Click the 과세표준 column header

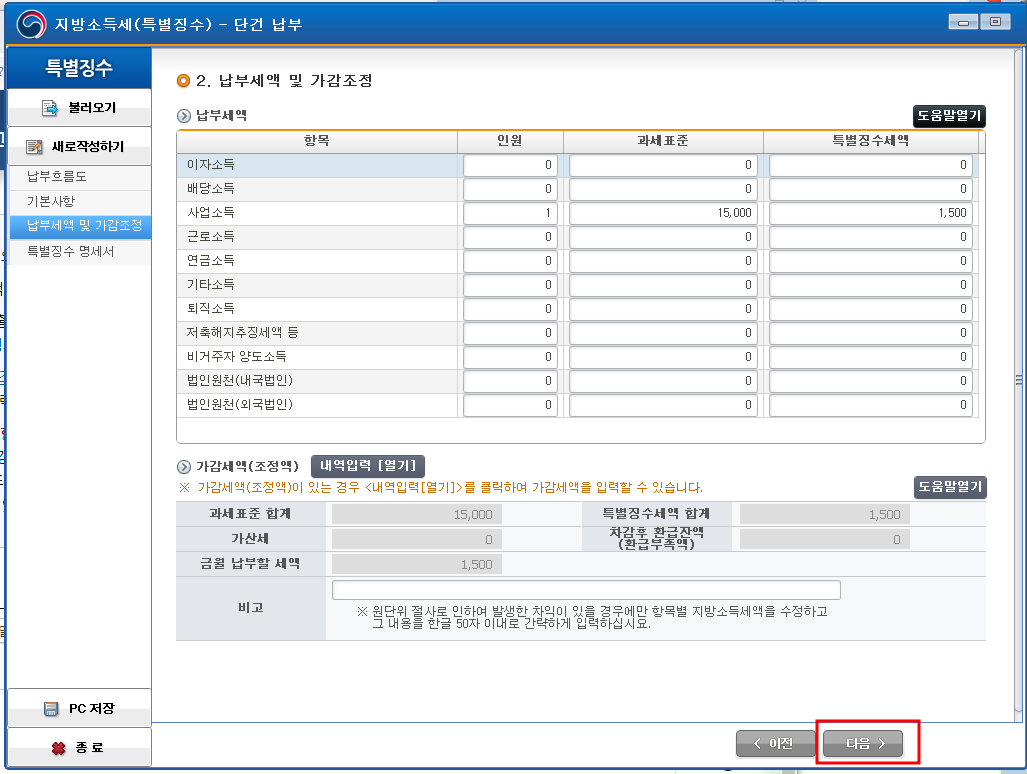pos(663,141)
